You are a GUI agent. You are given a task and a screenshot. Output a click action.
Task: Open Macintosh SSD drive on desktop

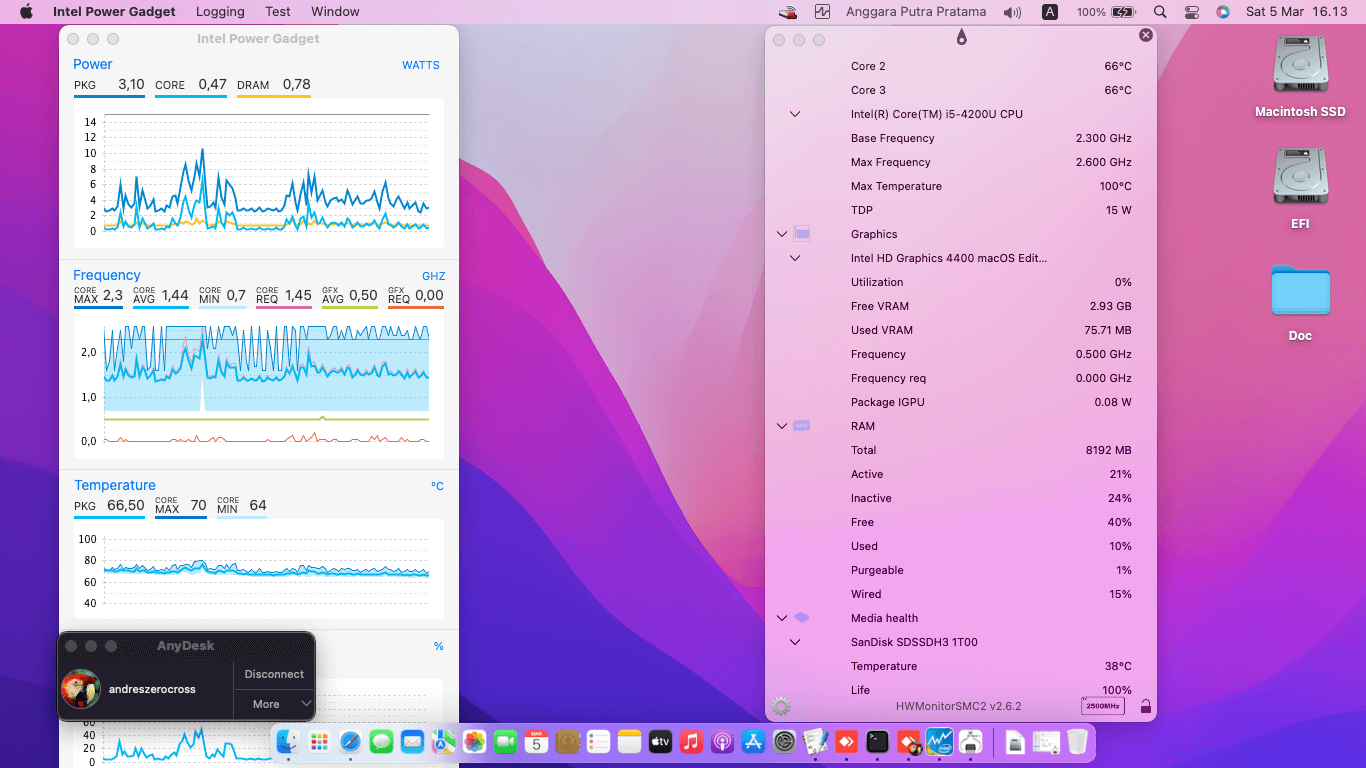pos(1300,78)
